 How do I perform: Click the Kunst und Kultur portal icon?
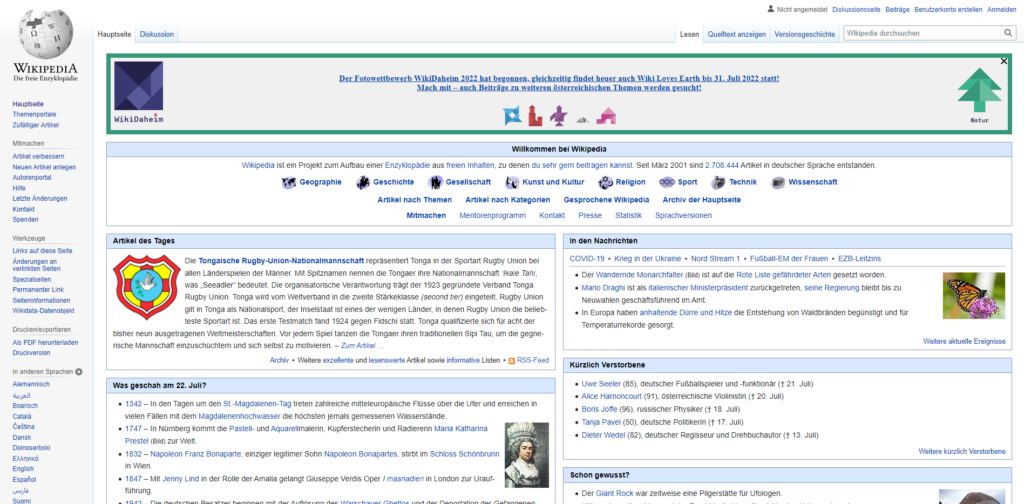pos(512,183)
